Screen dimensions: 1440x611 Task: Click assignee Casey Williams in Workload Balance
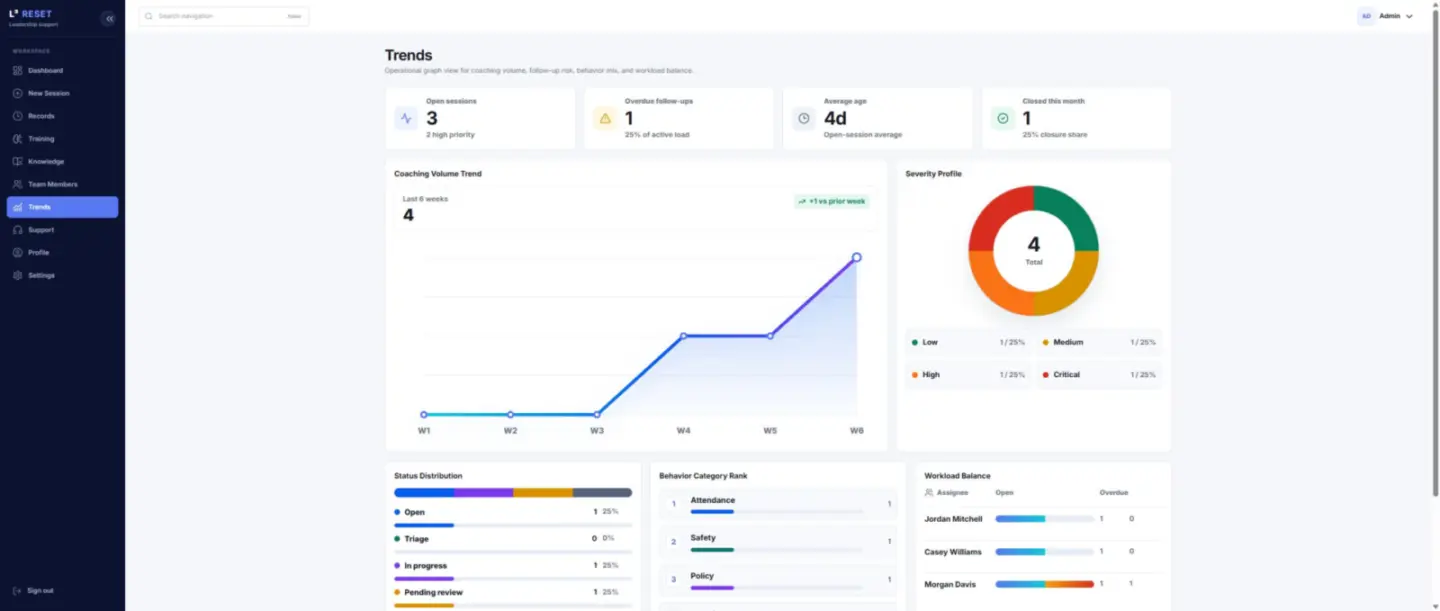(x=953, y=552)
